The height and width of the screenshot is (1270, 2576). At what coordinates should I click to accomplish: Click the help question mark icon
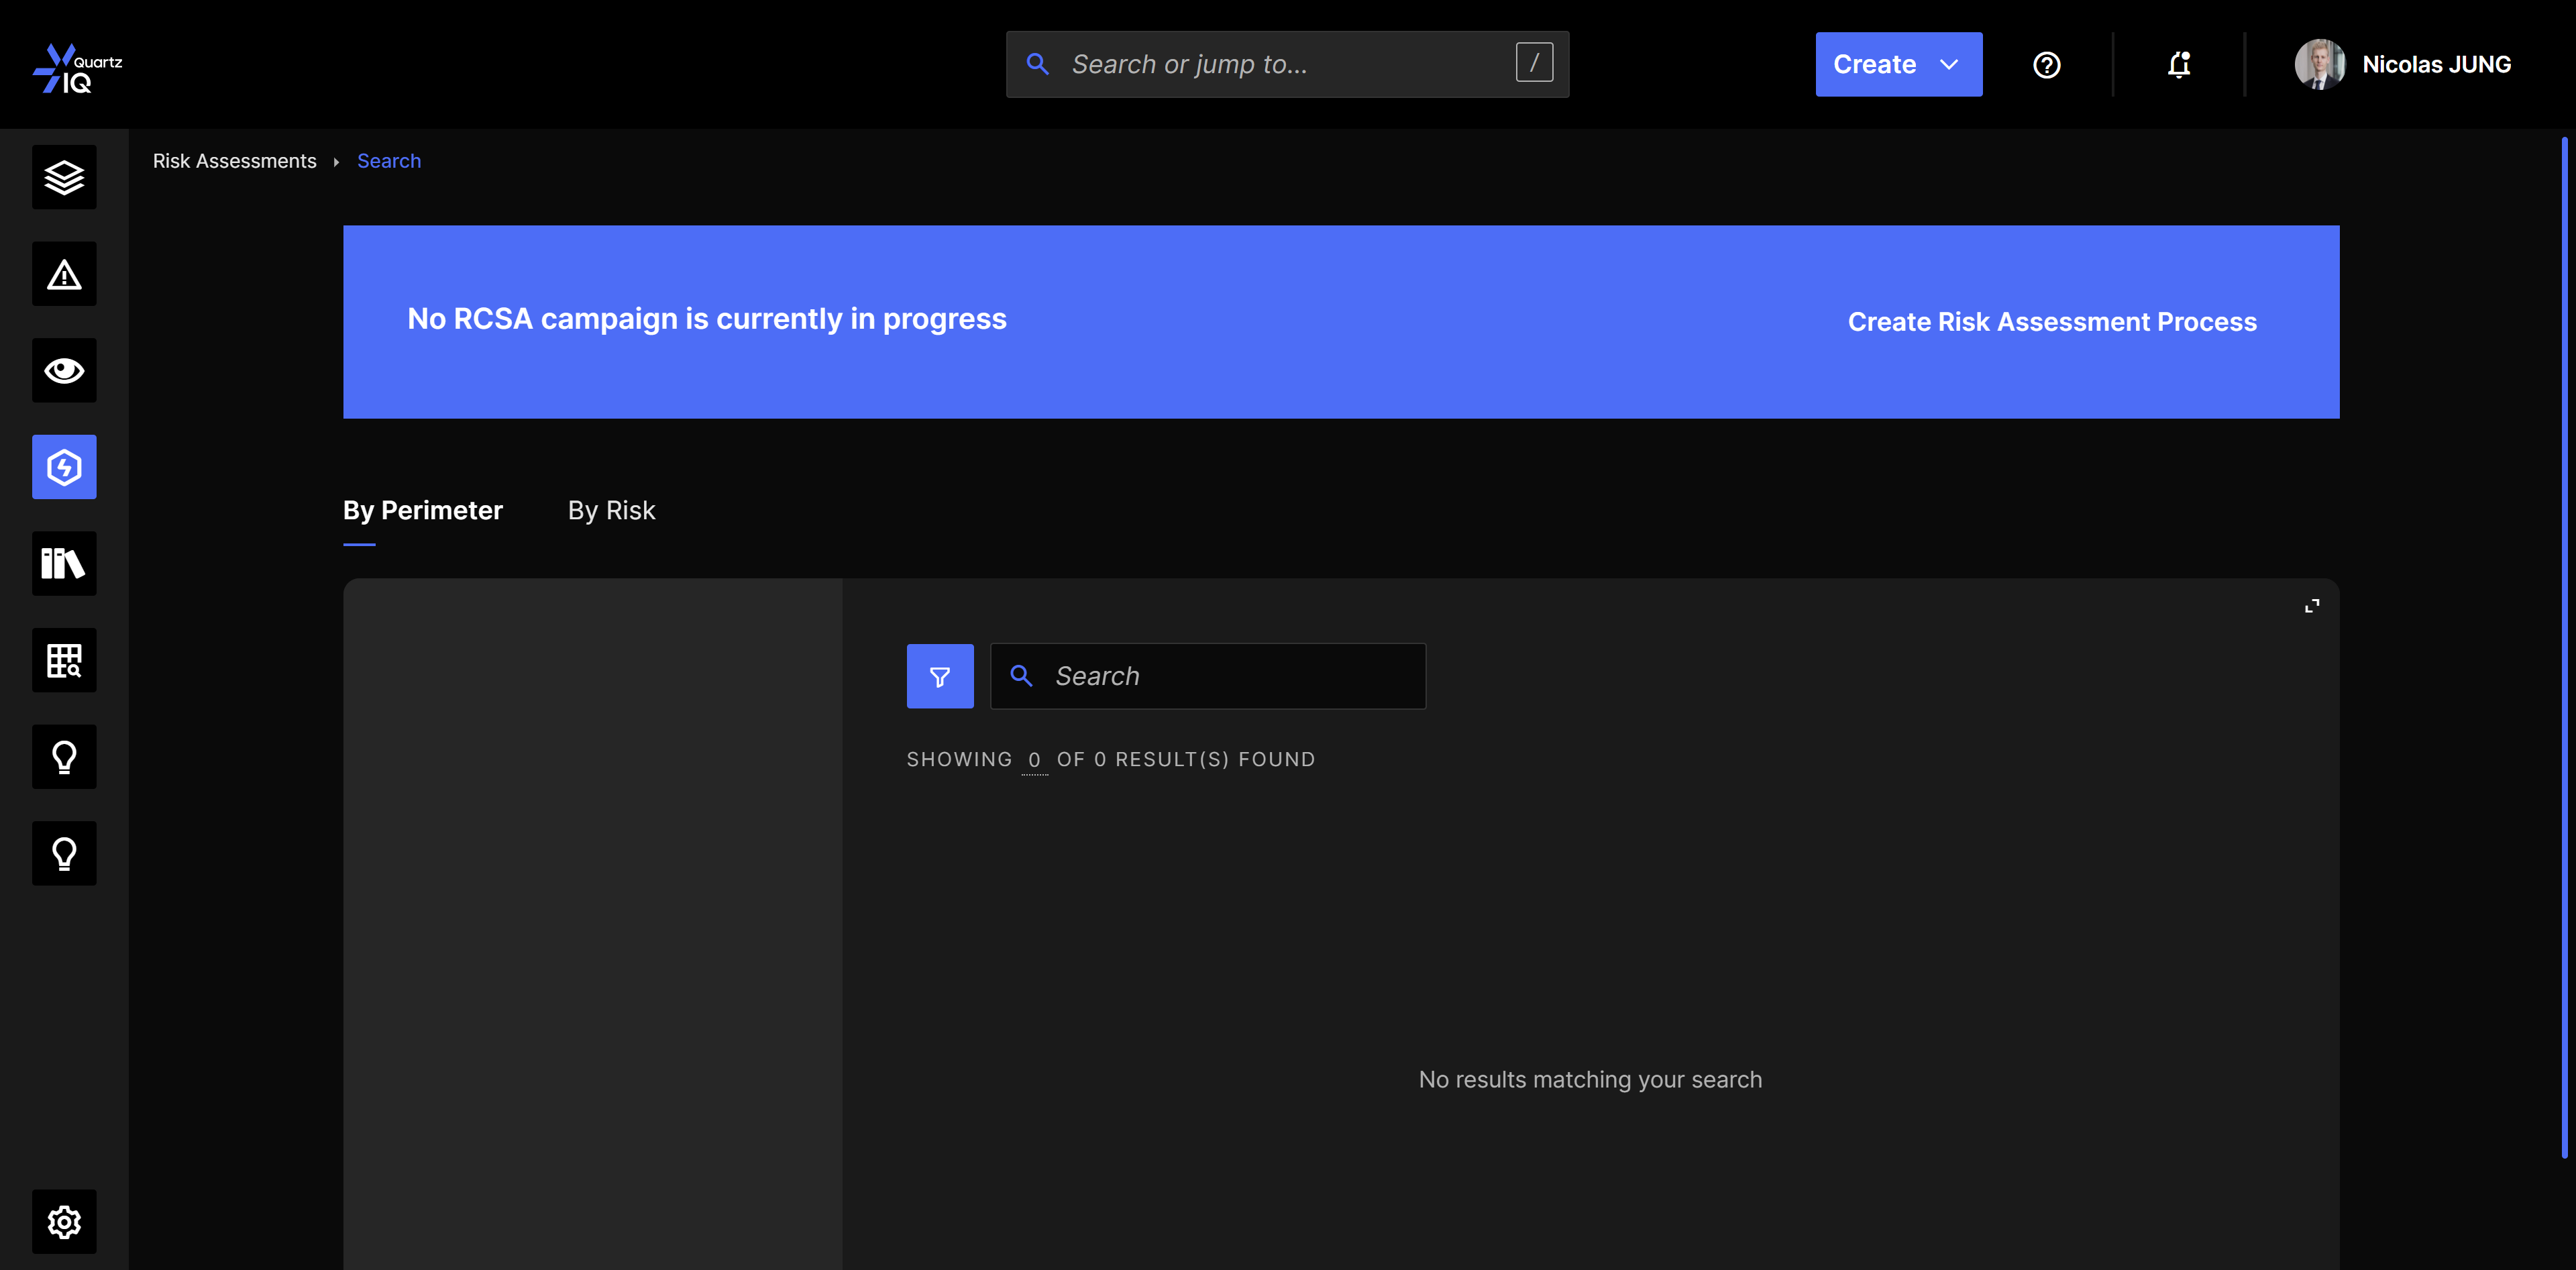[x=2046, y=65]
